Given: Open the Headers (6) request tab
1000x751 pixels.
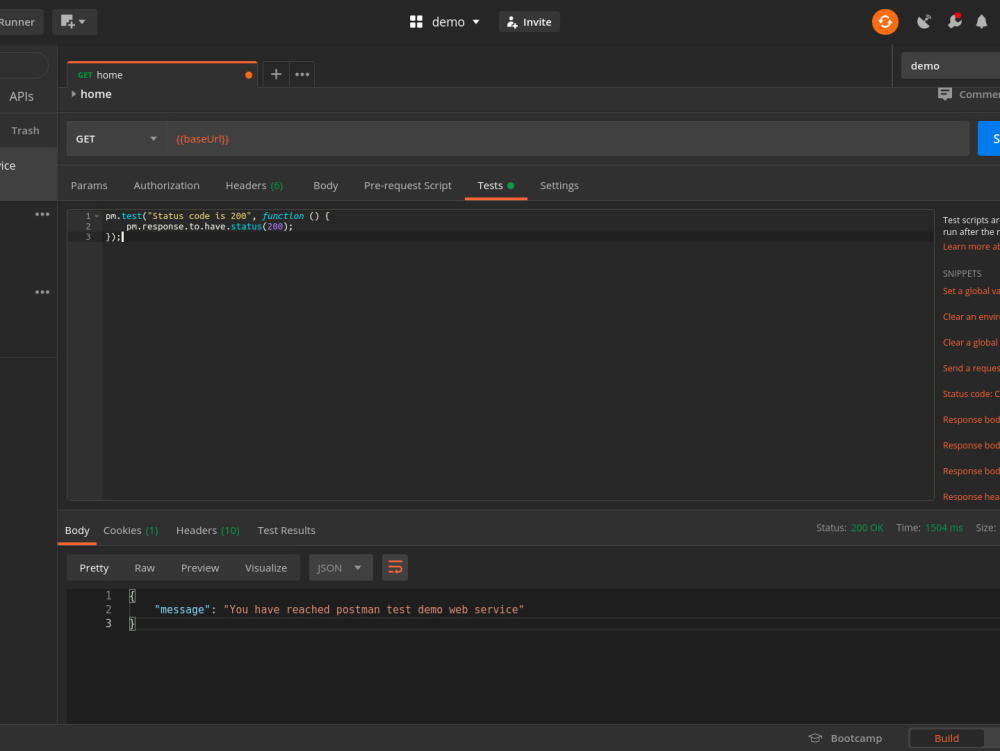Looking at the screenshot, I should [x=254, y=186].
